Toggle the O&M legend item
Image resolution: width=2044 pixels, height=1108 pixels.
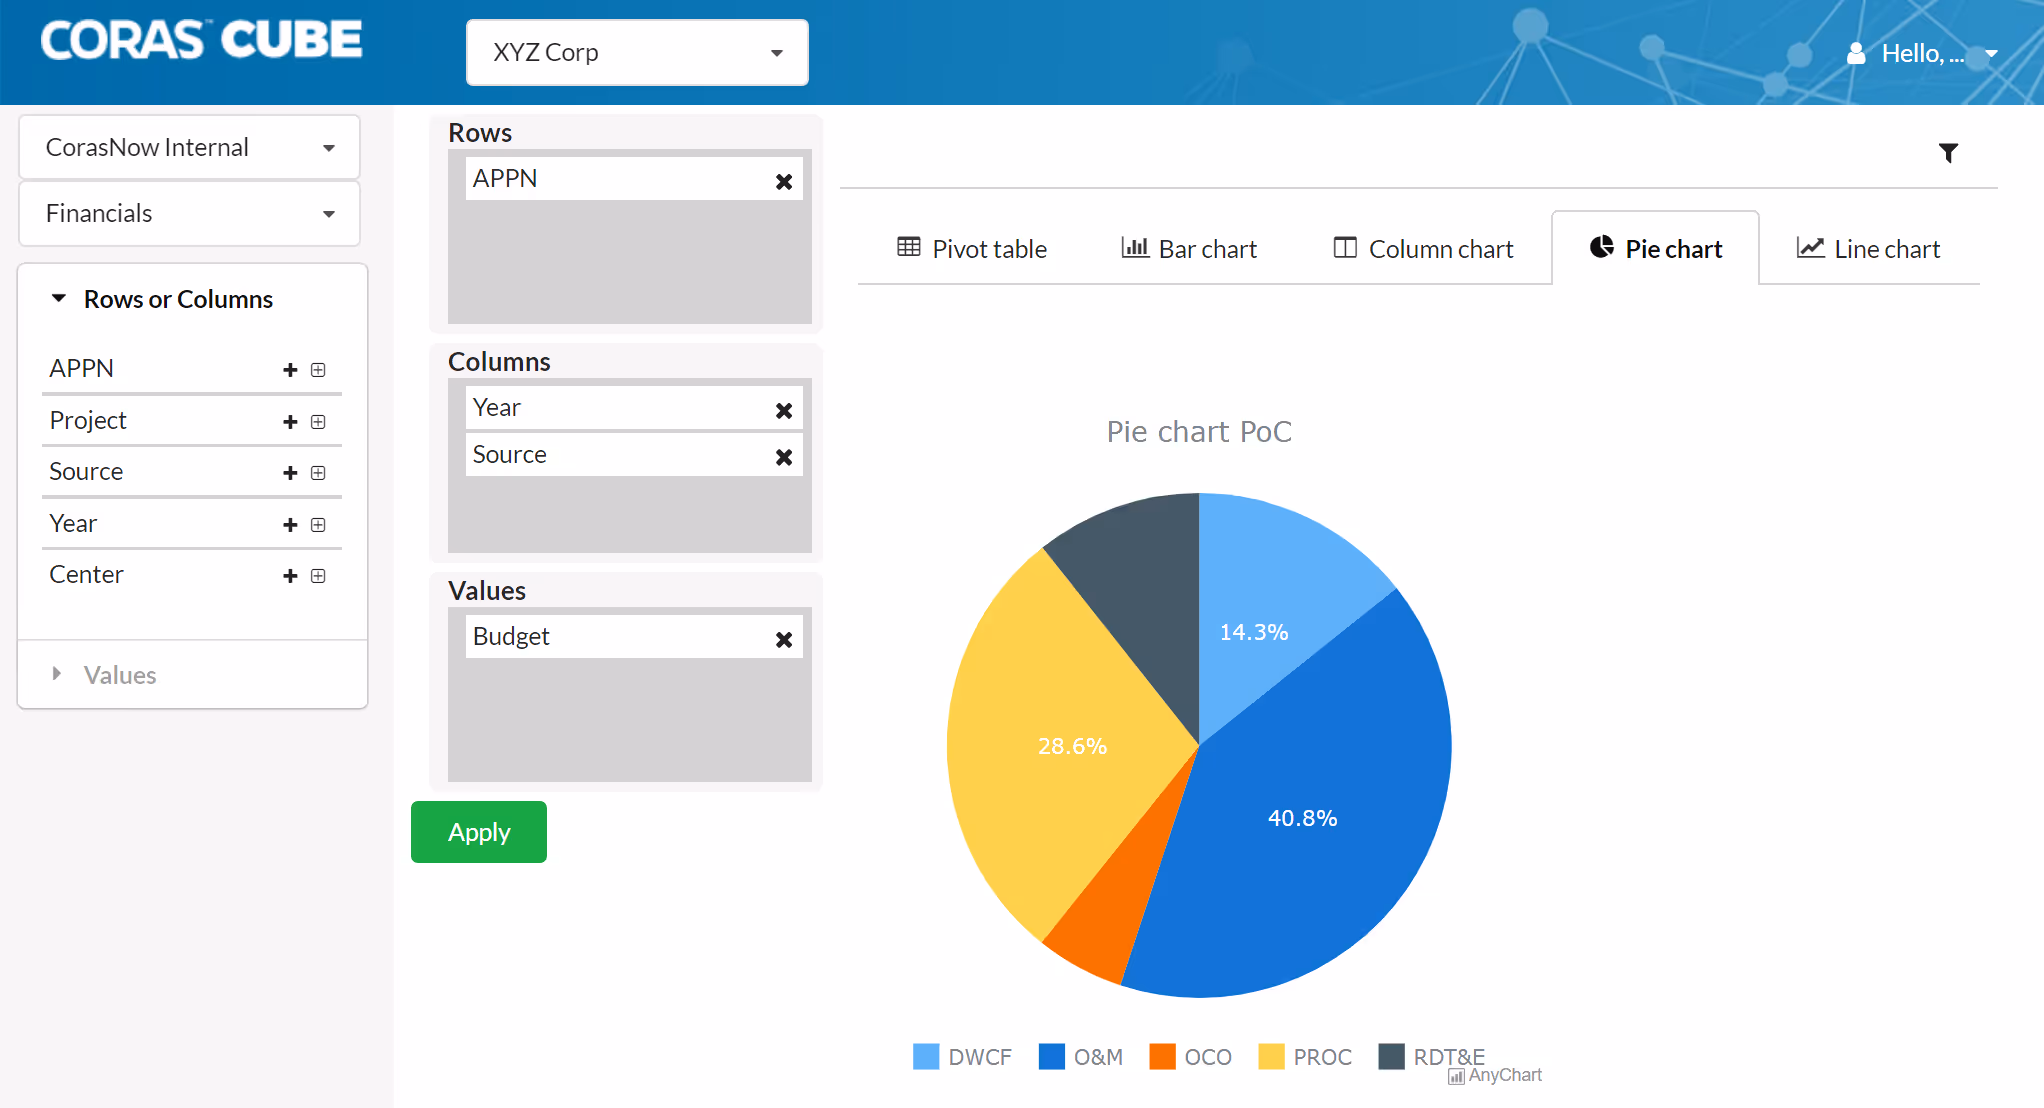pos(1097,1056)
